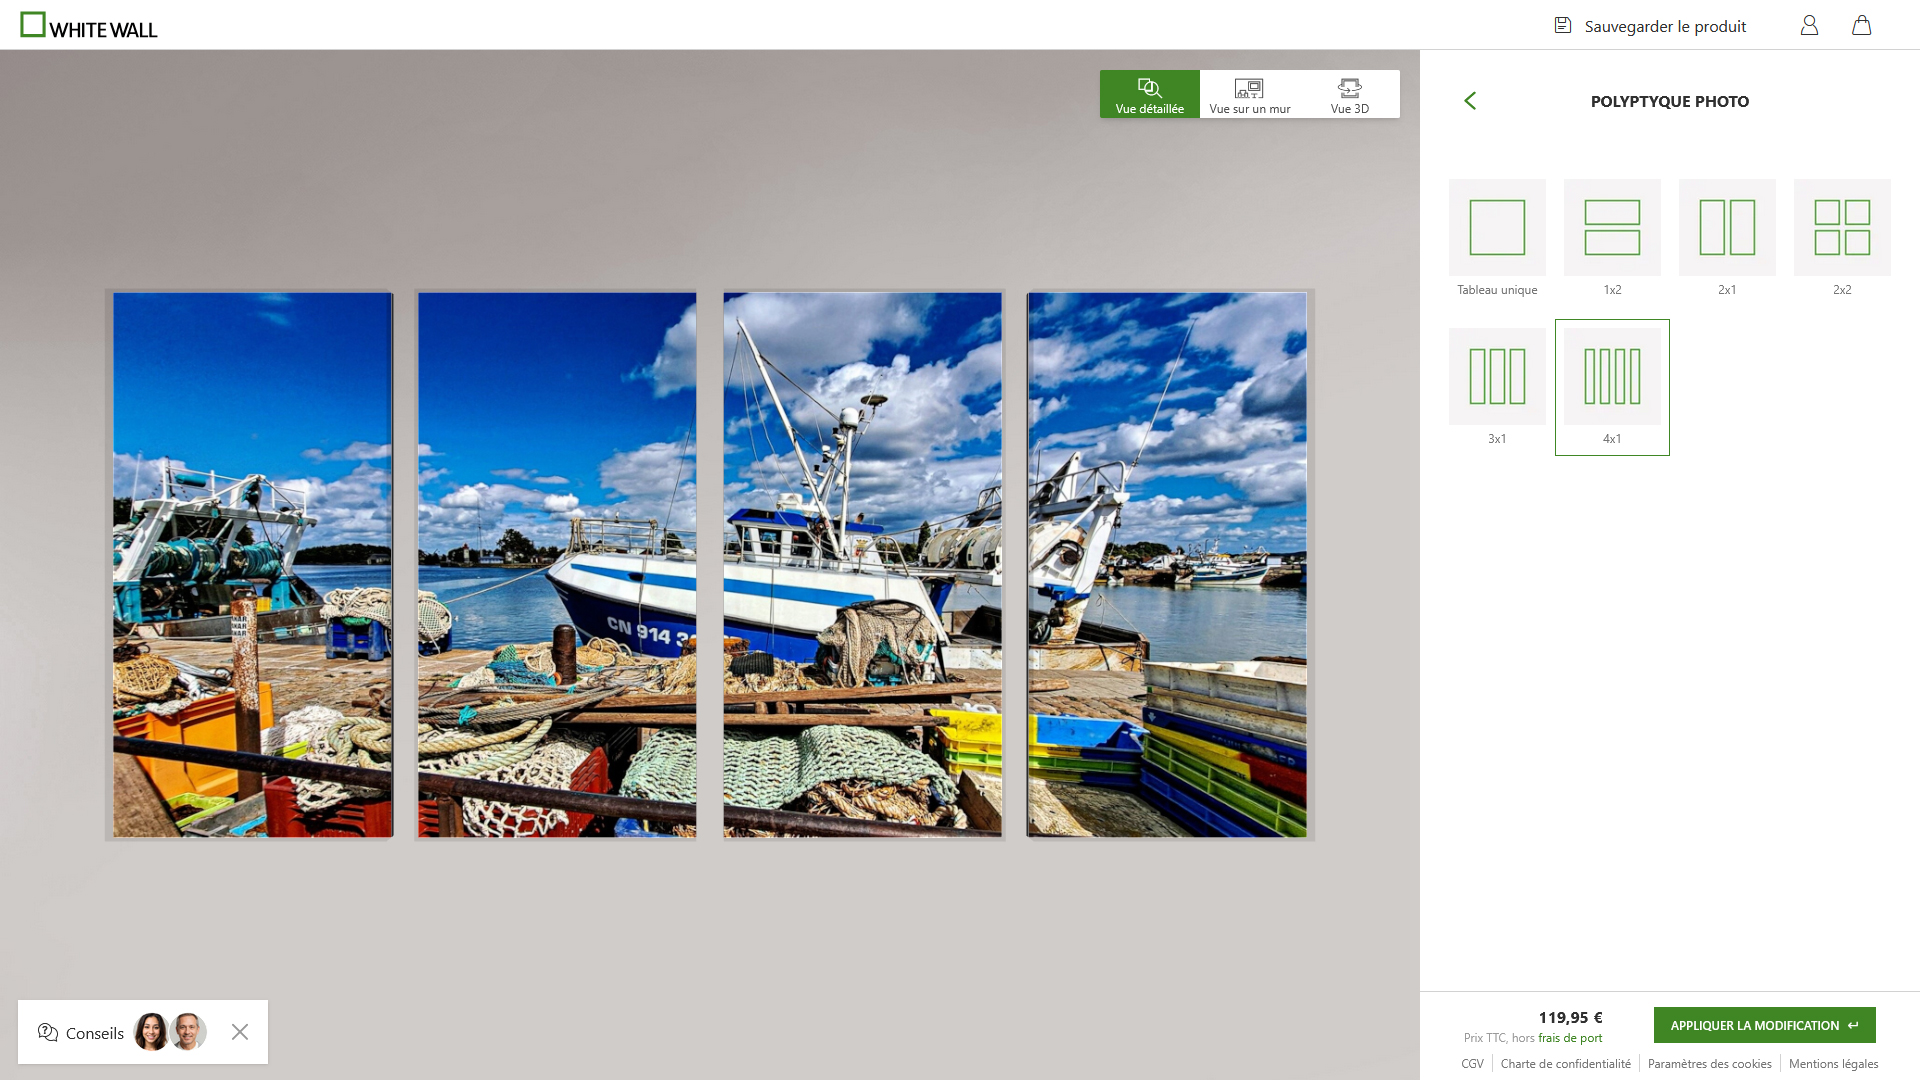Click the third photo panel
Viewport: 1920px width, 1080px height.
(x=862, y=565)
